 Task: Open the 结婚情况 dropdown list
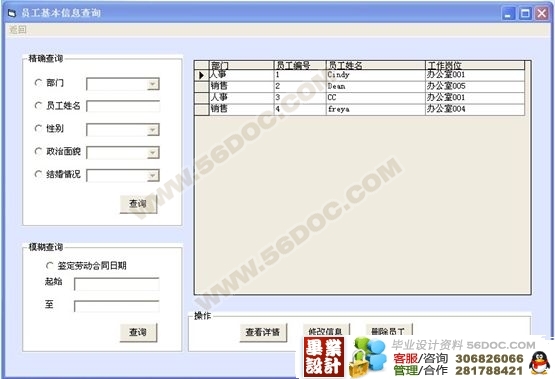(153, 176)
